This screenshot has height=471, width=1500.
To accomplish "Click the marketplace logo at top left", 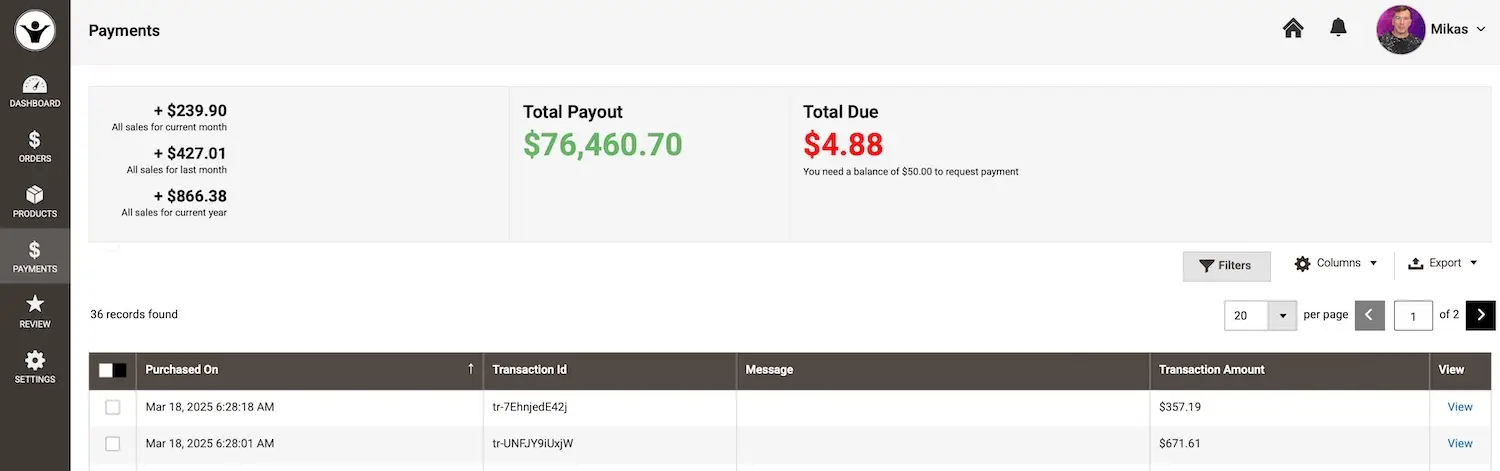I will pos(35,31).
